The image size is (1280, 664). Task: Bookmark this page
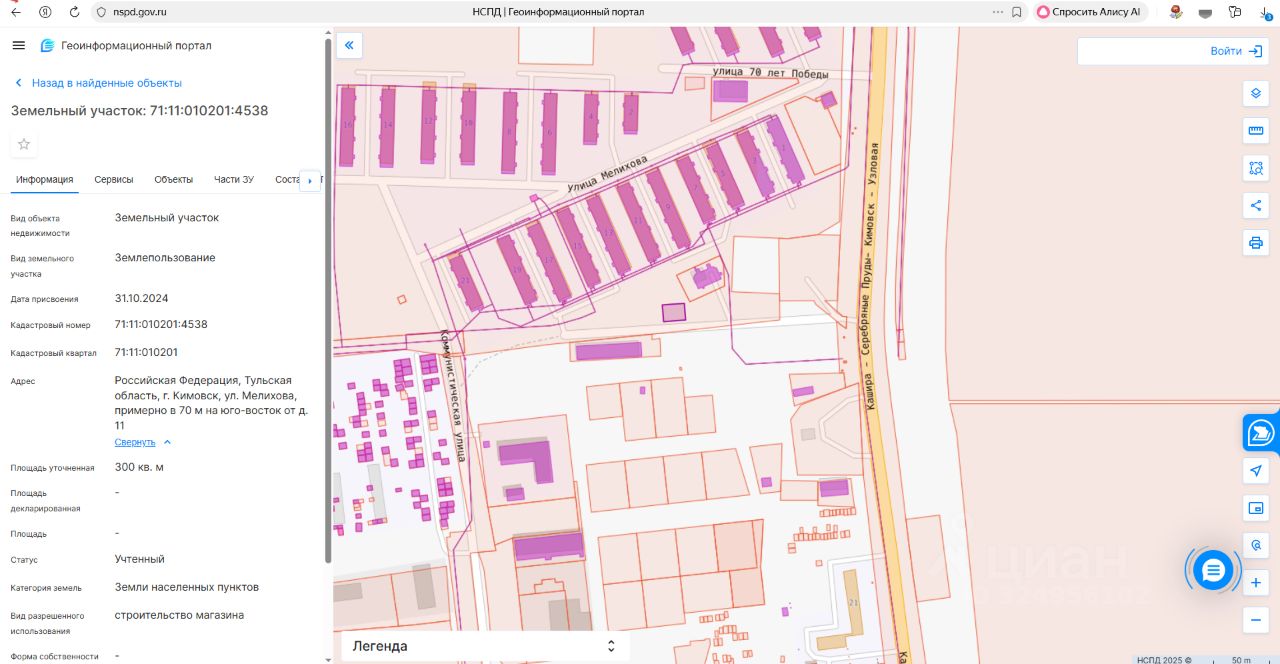pos(1017,12)
